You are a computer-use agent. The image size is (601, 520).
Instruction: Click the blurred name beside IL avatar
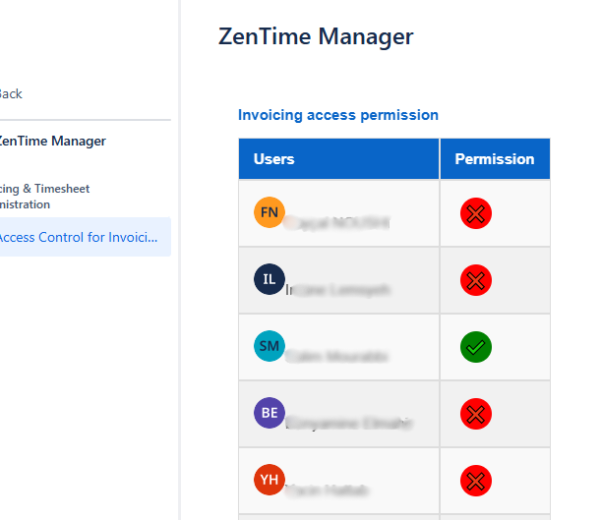pos(338,290)
